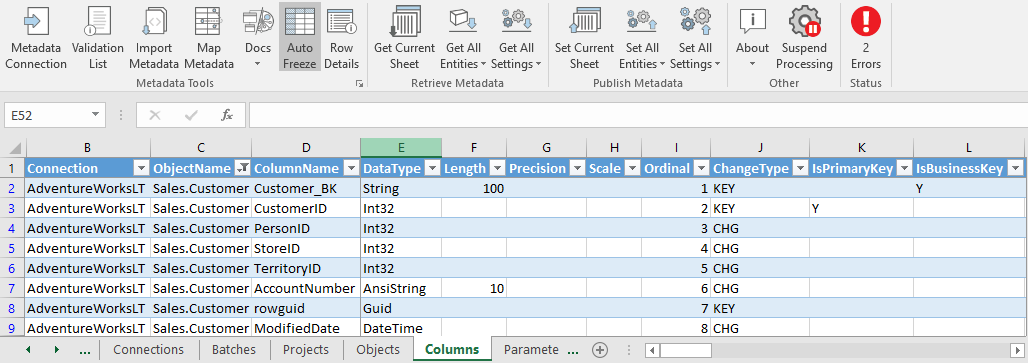Add a new sheet with plus button
This screenshot has height=363, width=1028.
tap(599, 350)
